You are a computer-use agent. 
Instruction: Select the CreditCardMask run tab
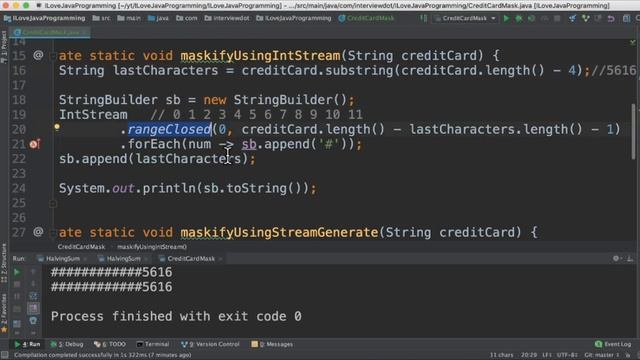coord(191,258)
